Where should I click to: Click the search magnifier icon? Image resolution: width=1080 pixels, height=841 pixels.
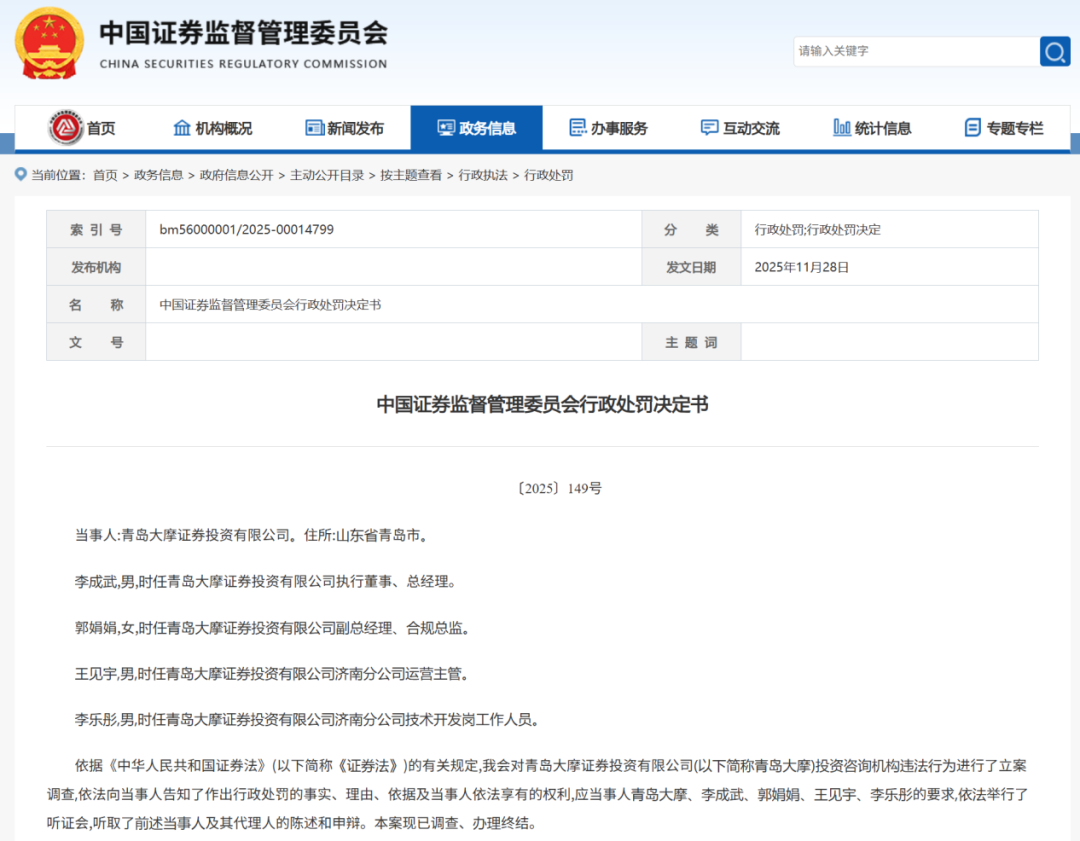pos(1054,51)
